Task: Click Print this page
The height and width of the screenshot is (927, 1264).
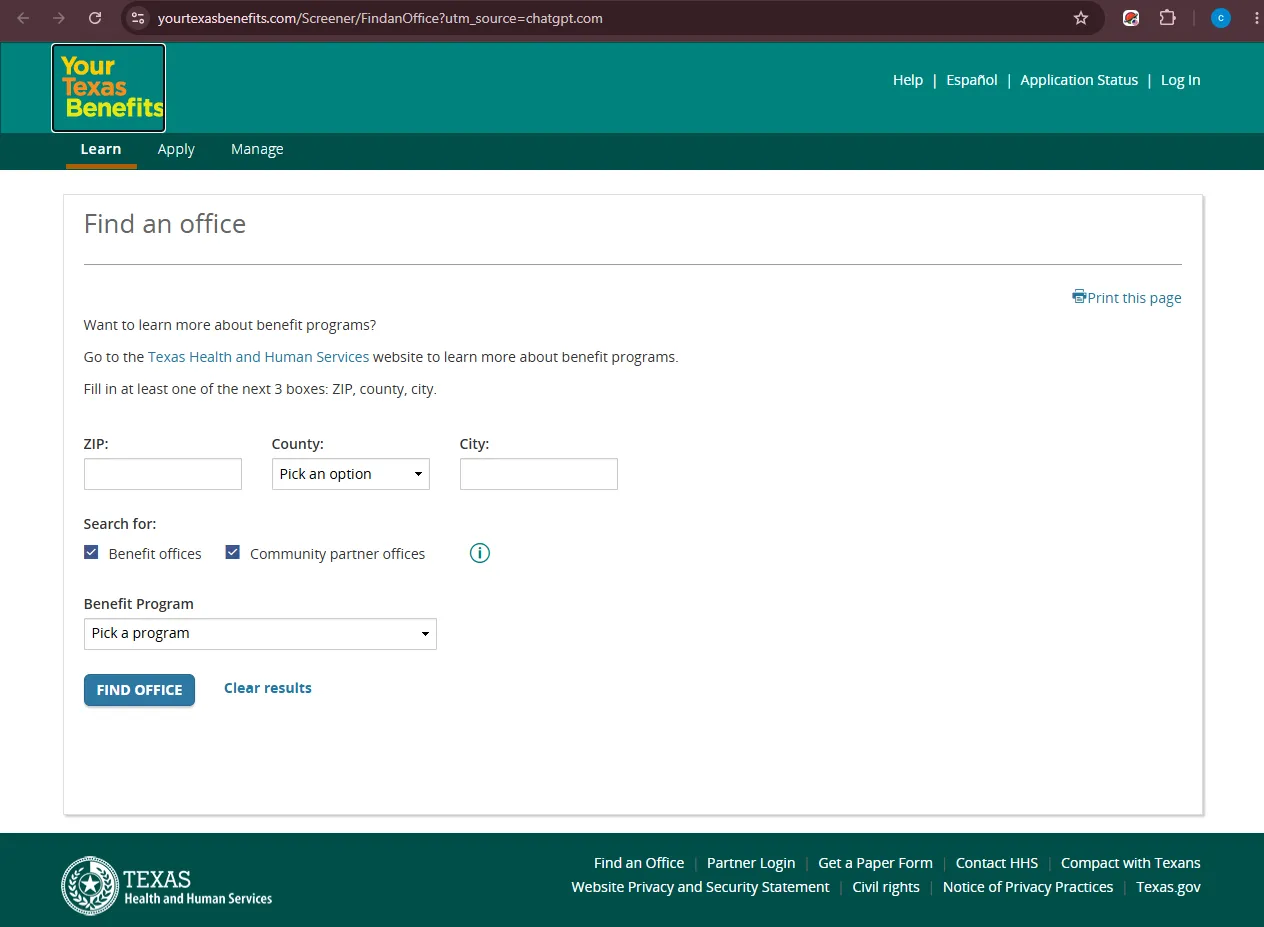Action: [1127, 298]
